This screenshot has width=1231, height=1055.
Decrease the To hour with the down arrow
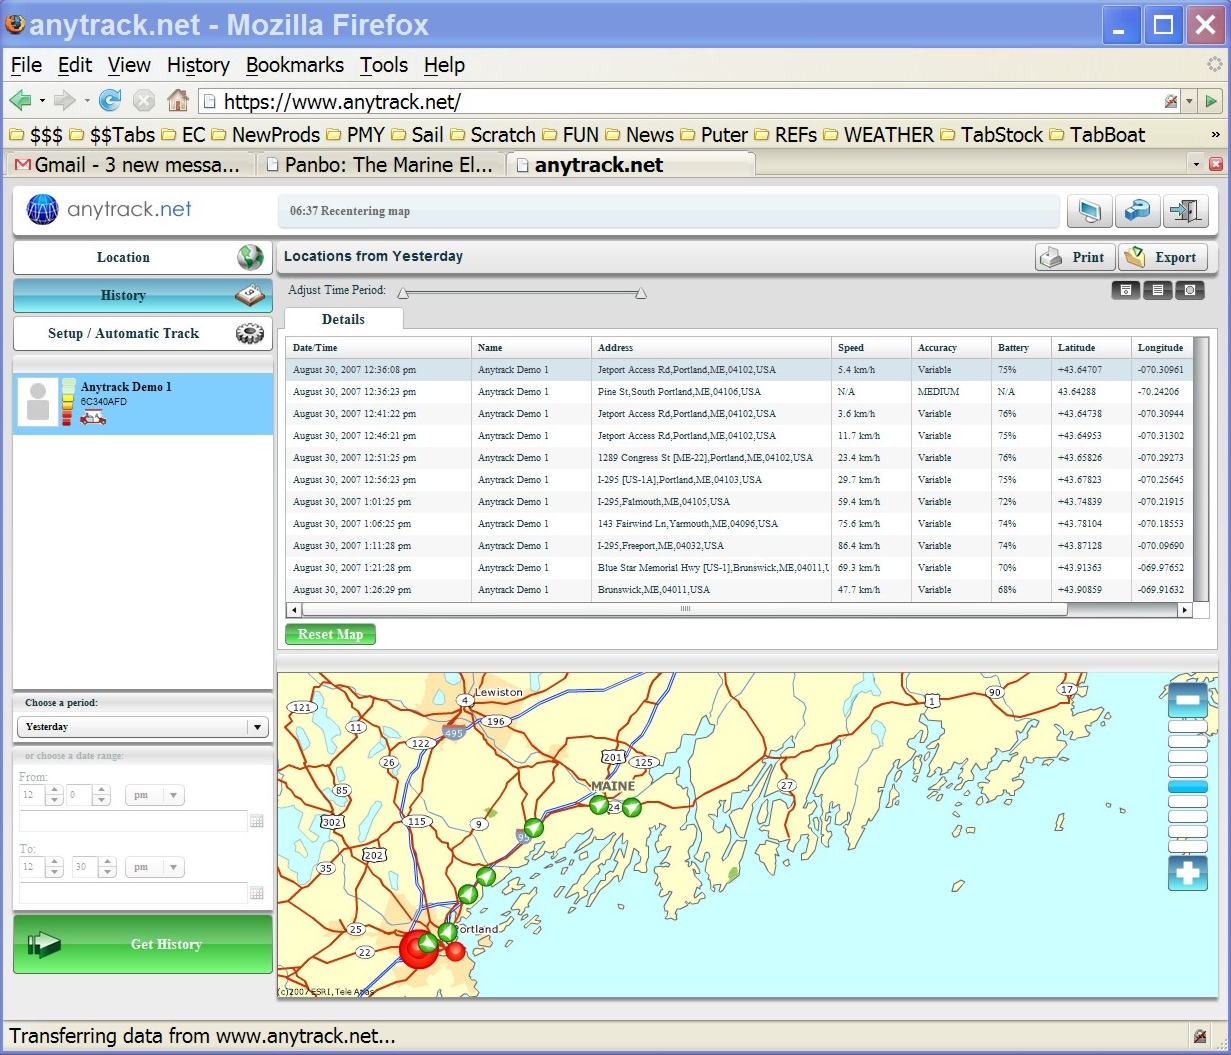tap(54, 873)
